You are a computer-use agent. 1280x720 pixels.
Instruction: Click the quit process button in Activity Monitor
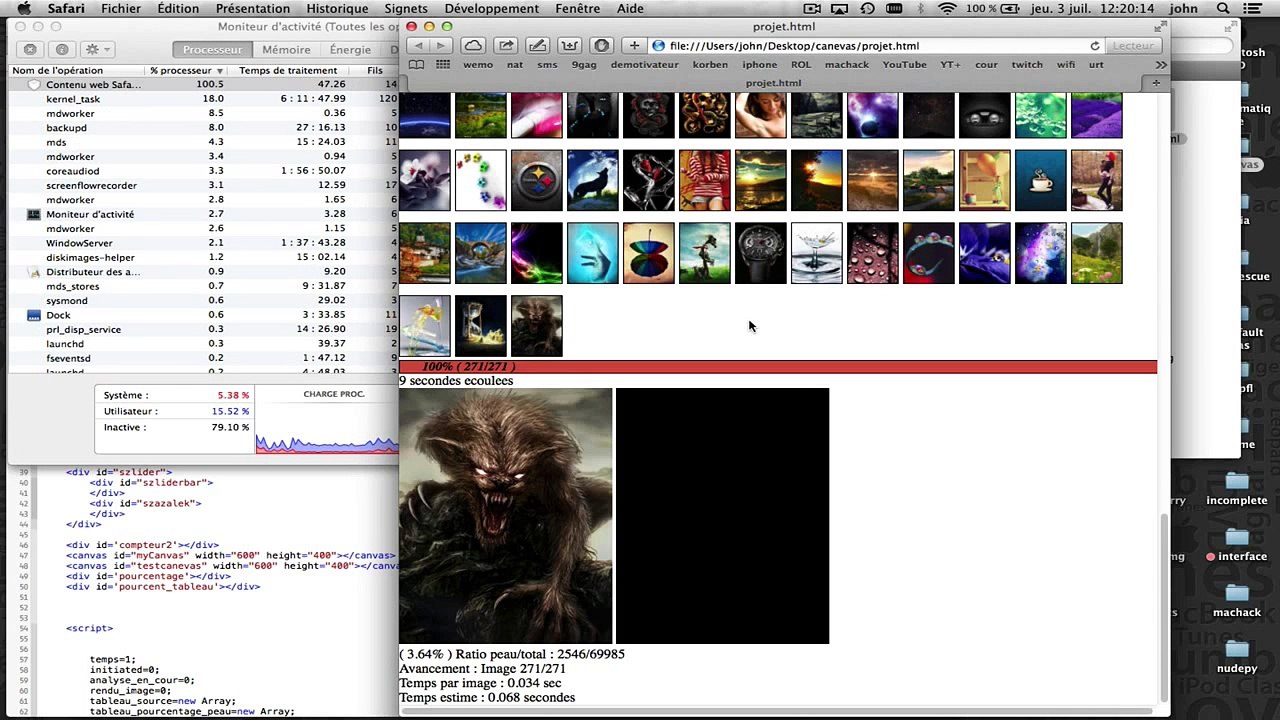(x=30, y=49)
